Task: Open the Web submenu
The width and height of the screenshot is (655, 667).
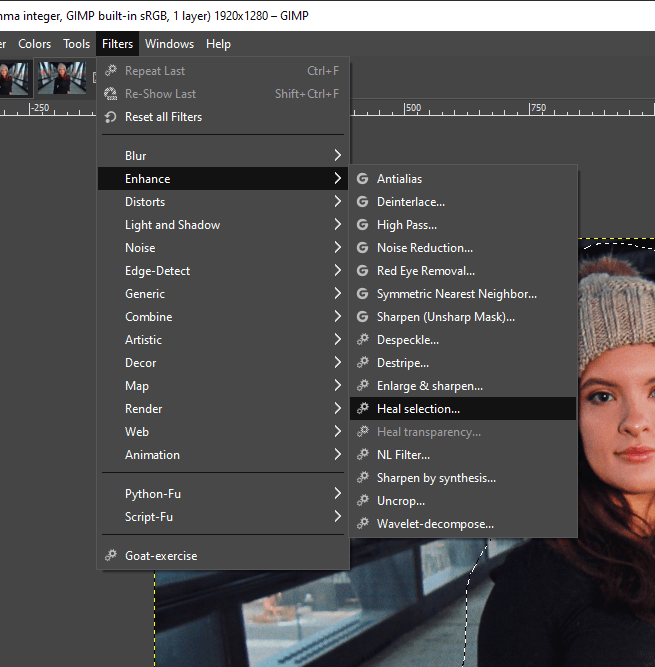Action: [x=223, y=431]
